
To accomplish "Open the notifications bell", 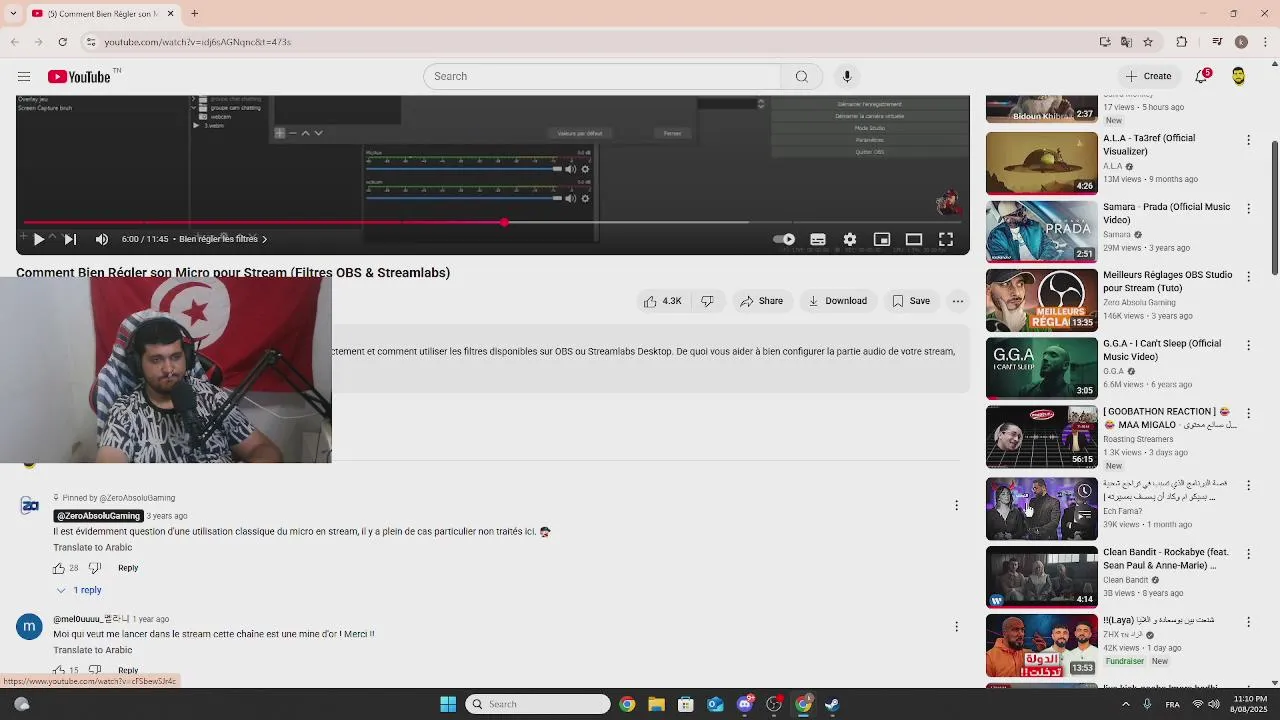I will point(1201,76).
